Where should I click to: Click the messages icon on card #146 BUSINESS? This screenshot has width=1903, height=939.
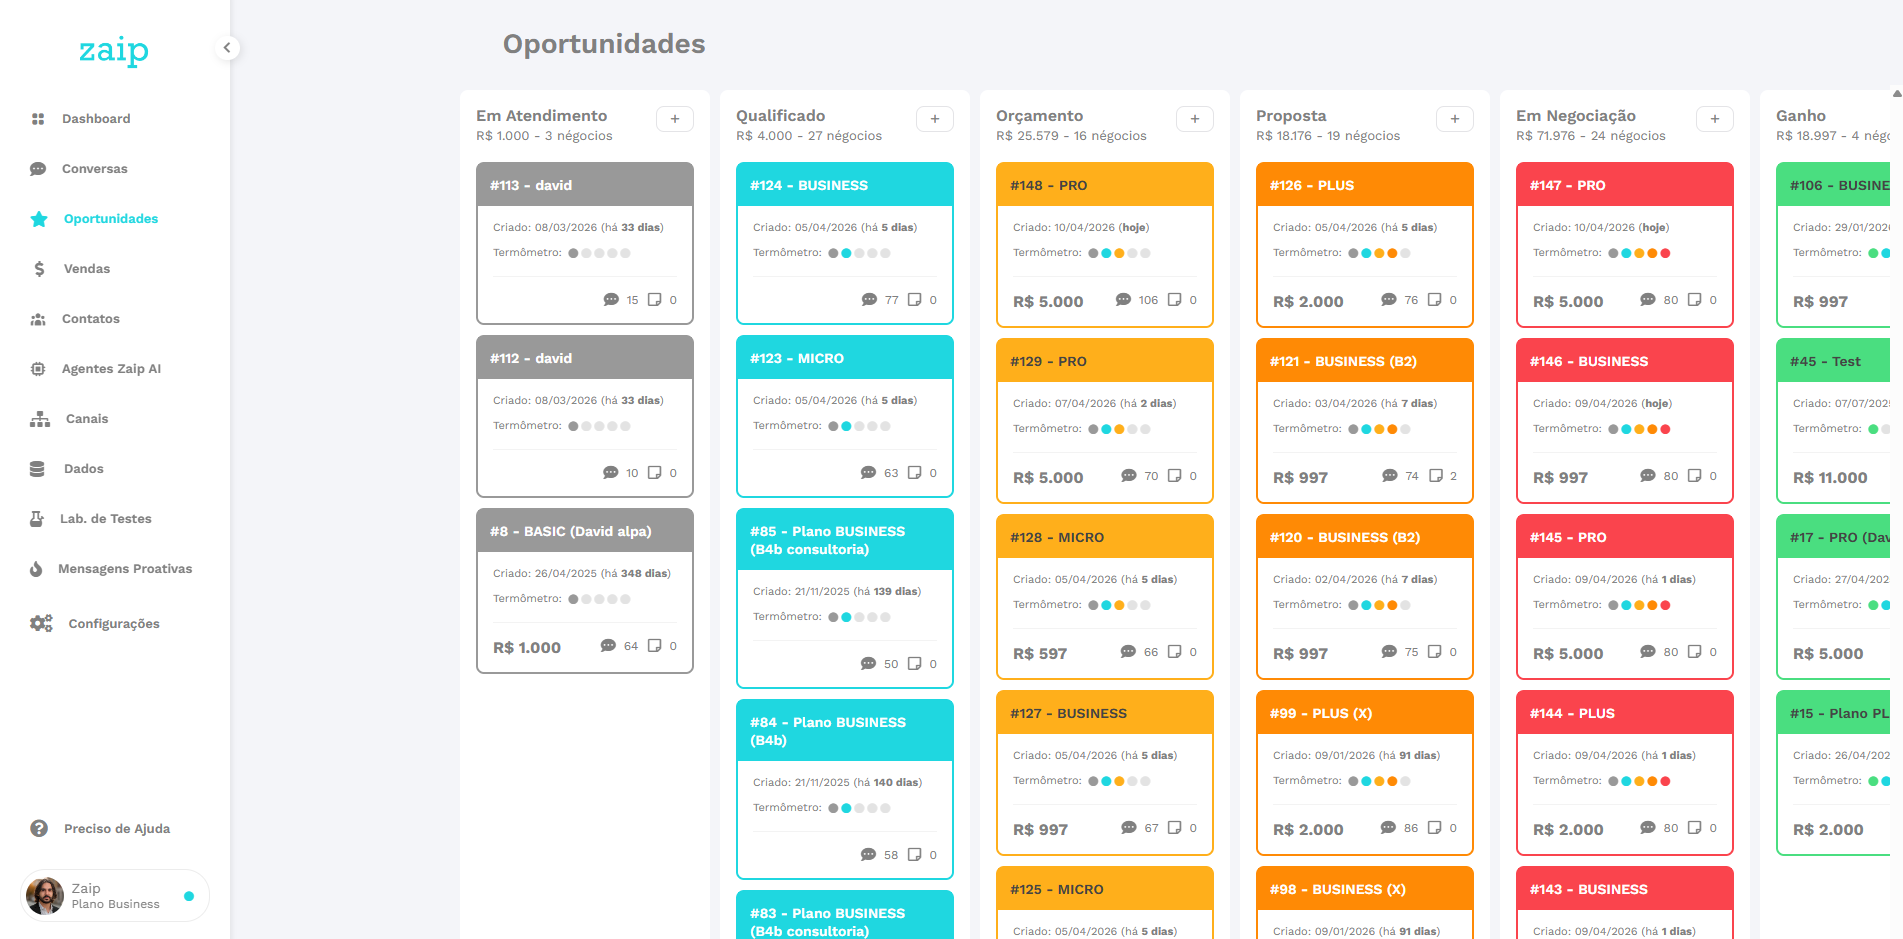point(1648,476)
